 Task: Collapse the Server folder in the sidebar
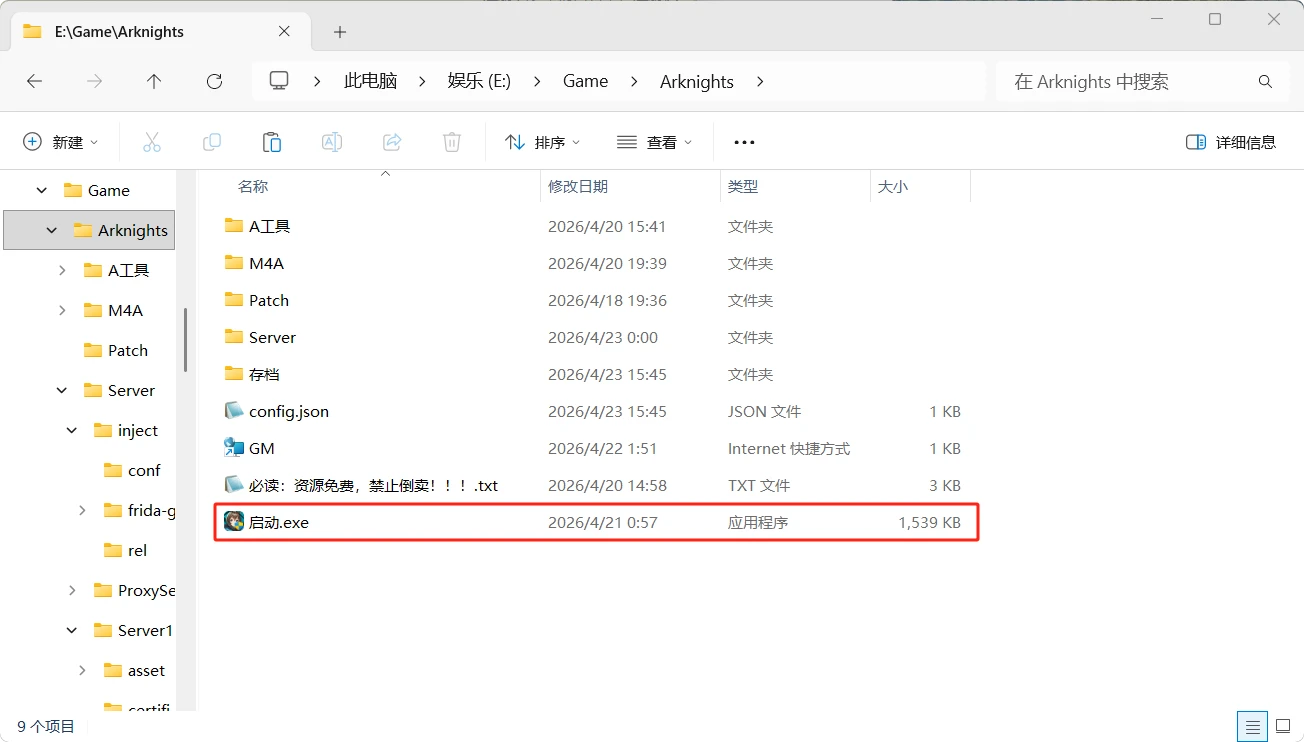[61, 390]
